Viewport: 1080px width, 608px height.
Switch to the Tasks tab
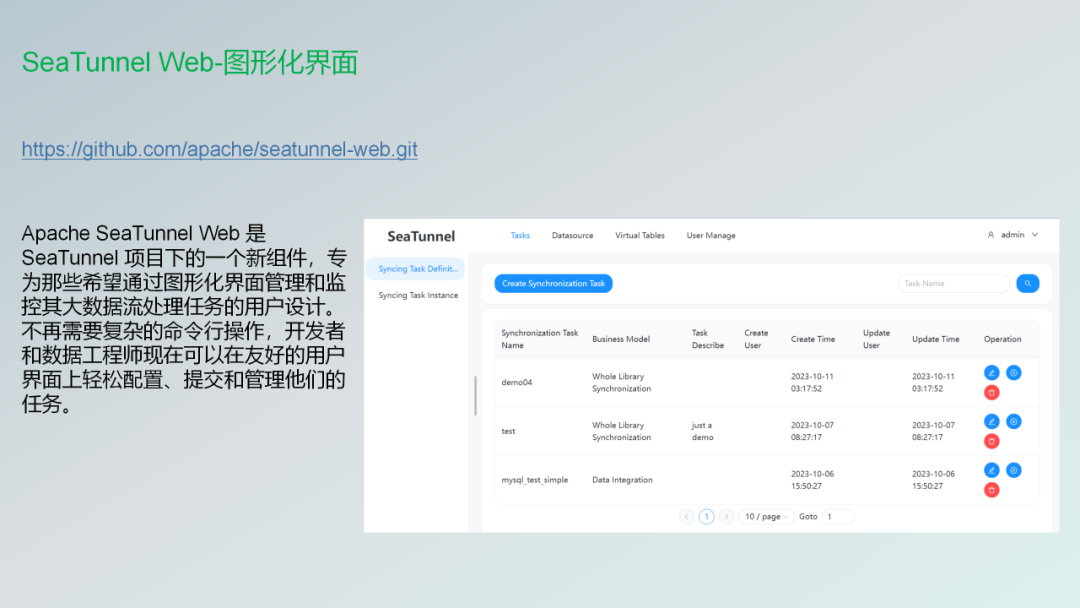520,235
